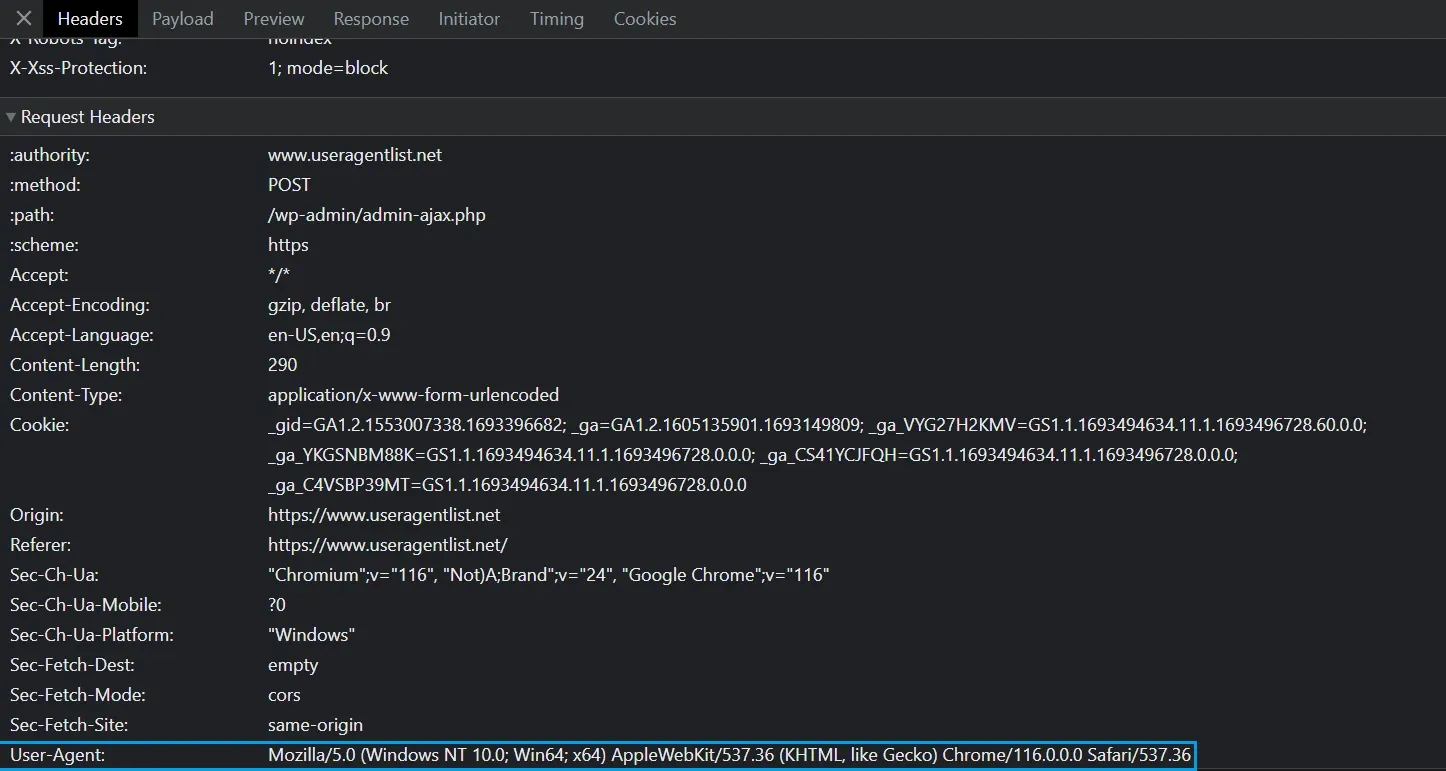Close the network request details panel
The image size is (1446, 771).
[22, 18]
